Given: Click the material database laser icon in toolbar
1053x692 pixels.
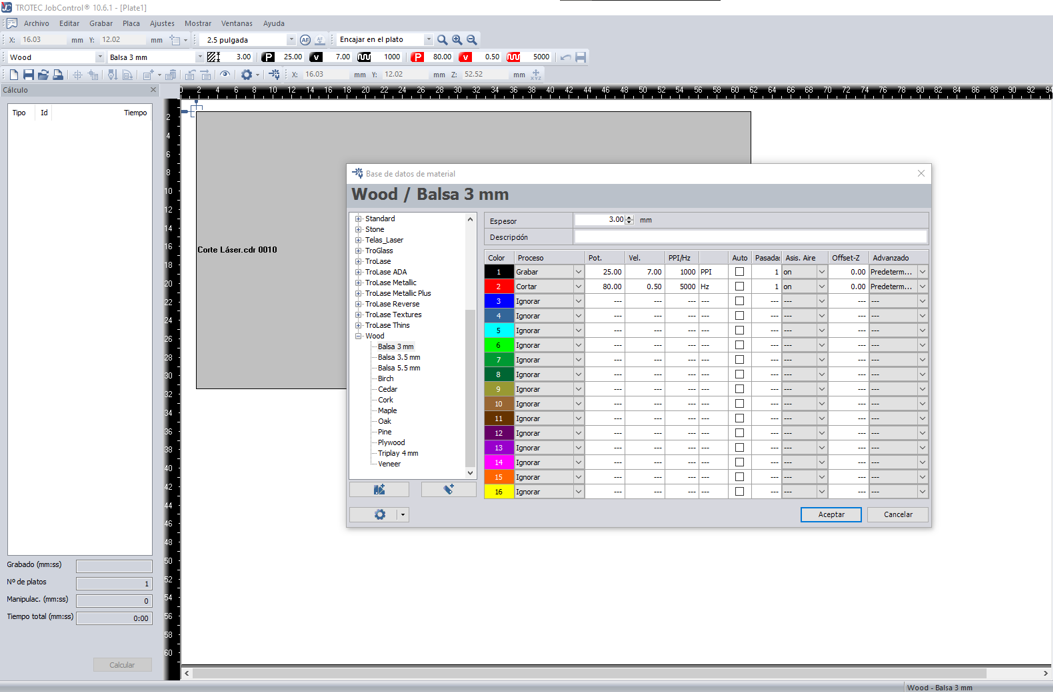Looking at the screenshot, I should point(274,75).
